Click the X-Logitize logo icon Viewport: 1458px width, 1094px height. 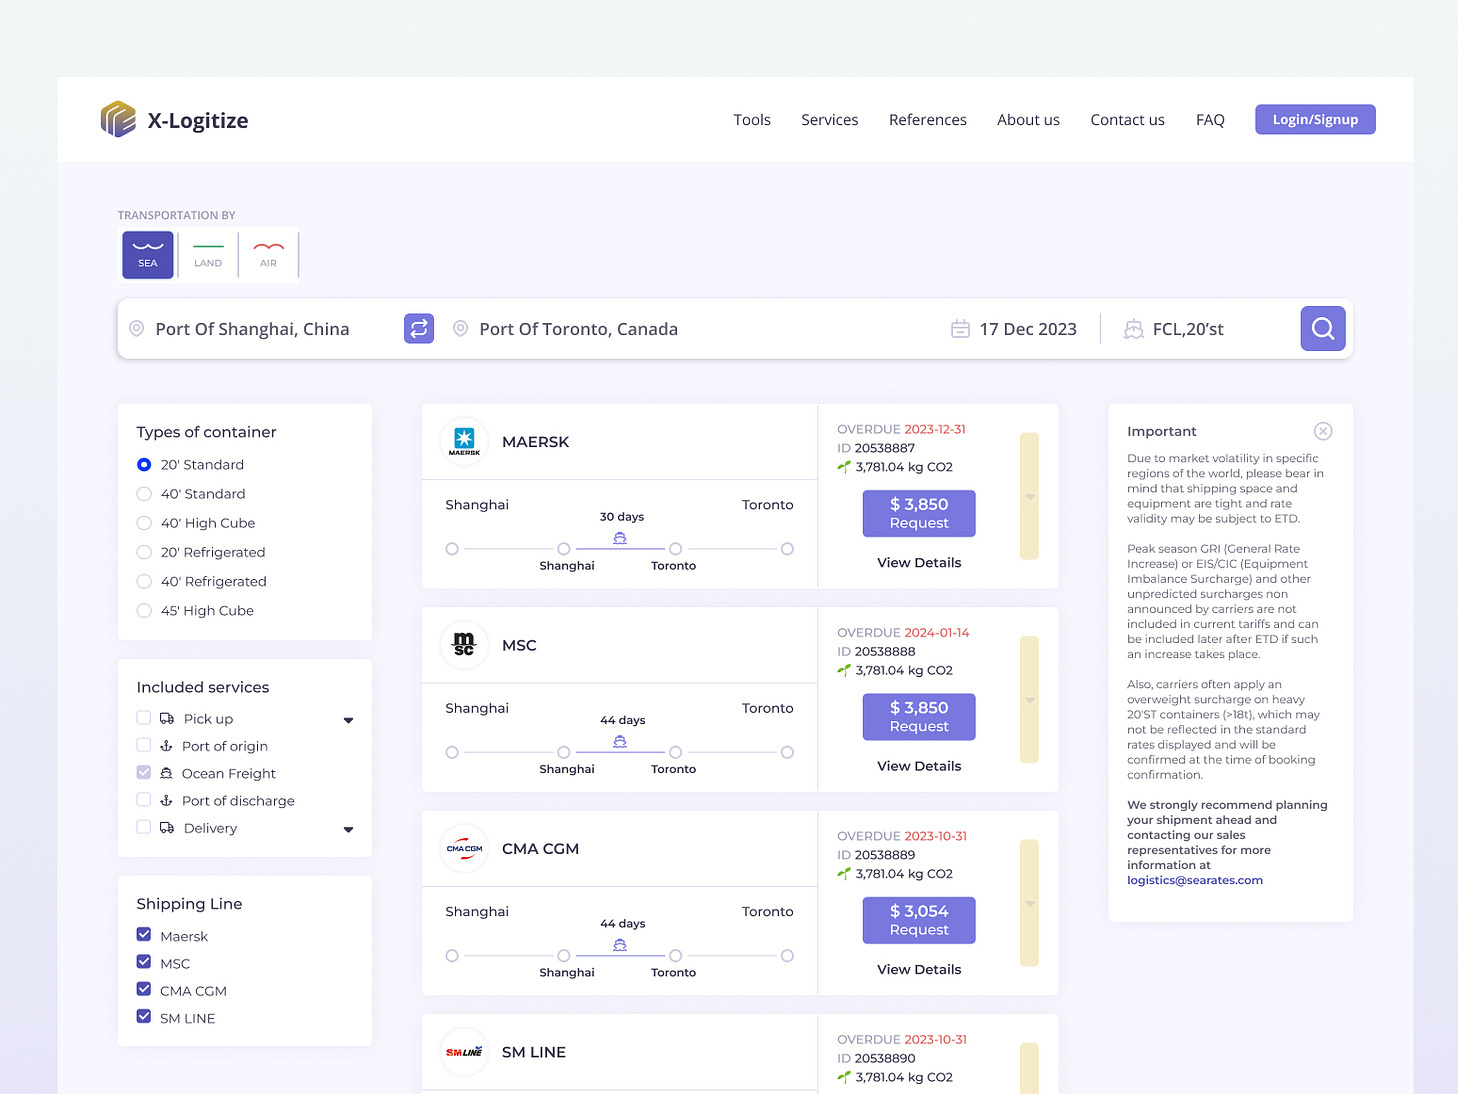[118, 119]
